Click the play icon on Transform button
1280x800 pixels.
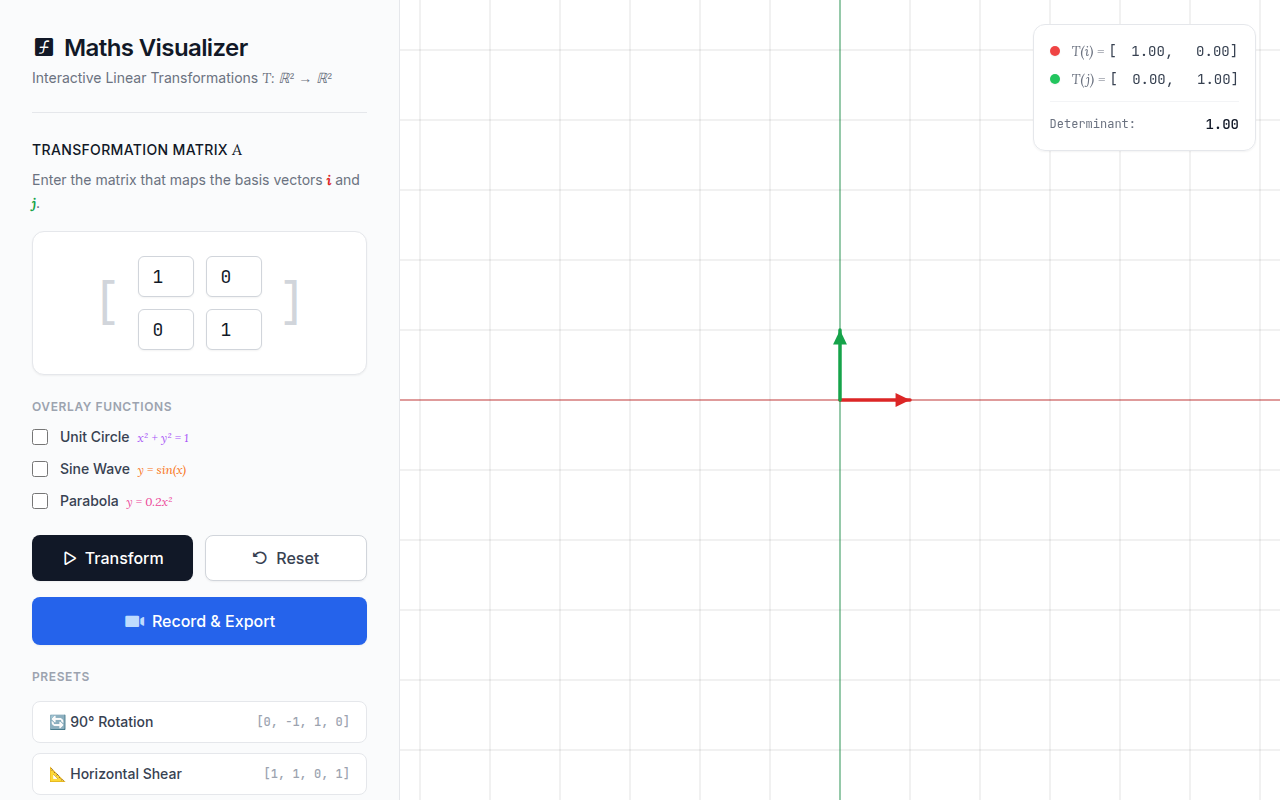(x=70, y=558)
